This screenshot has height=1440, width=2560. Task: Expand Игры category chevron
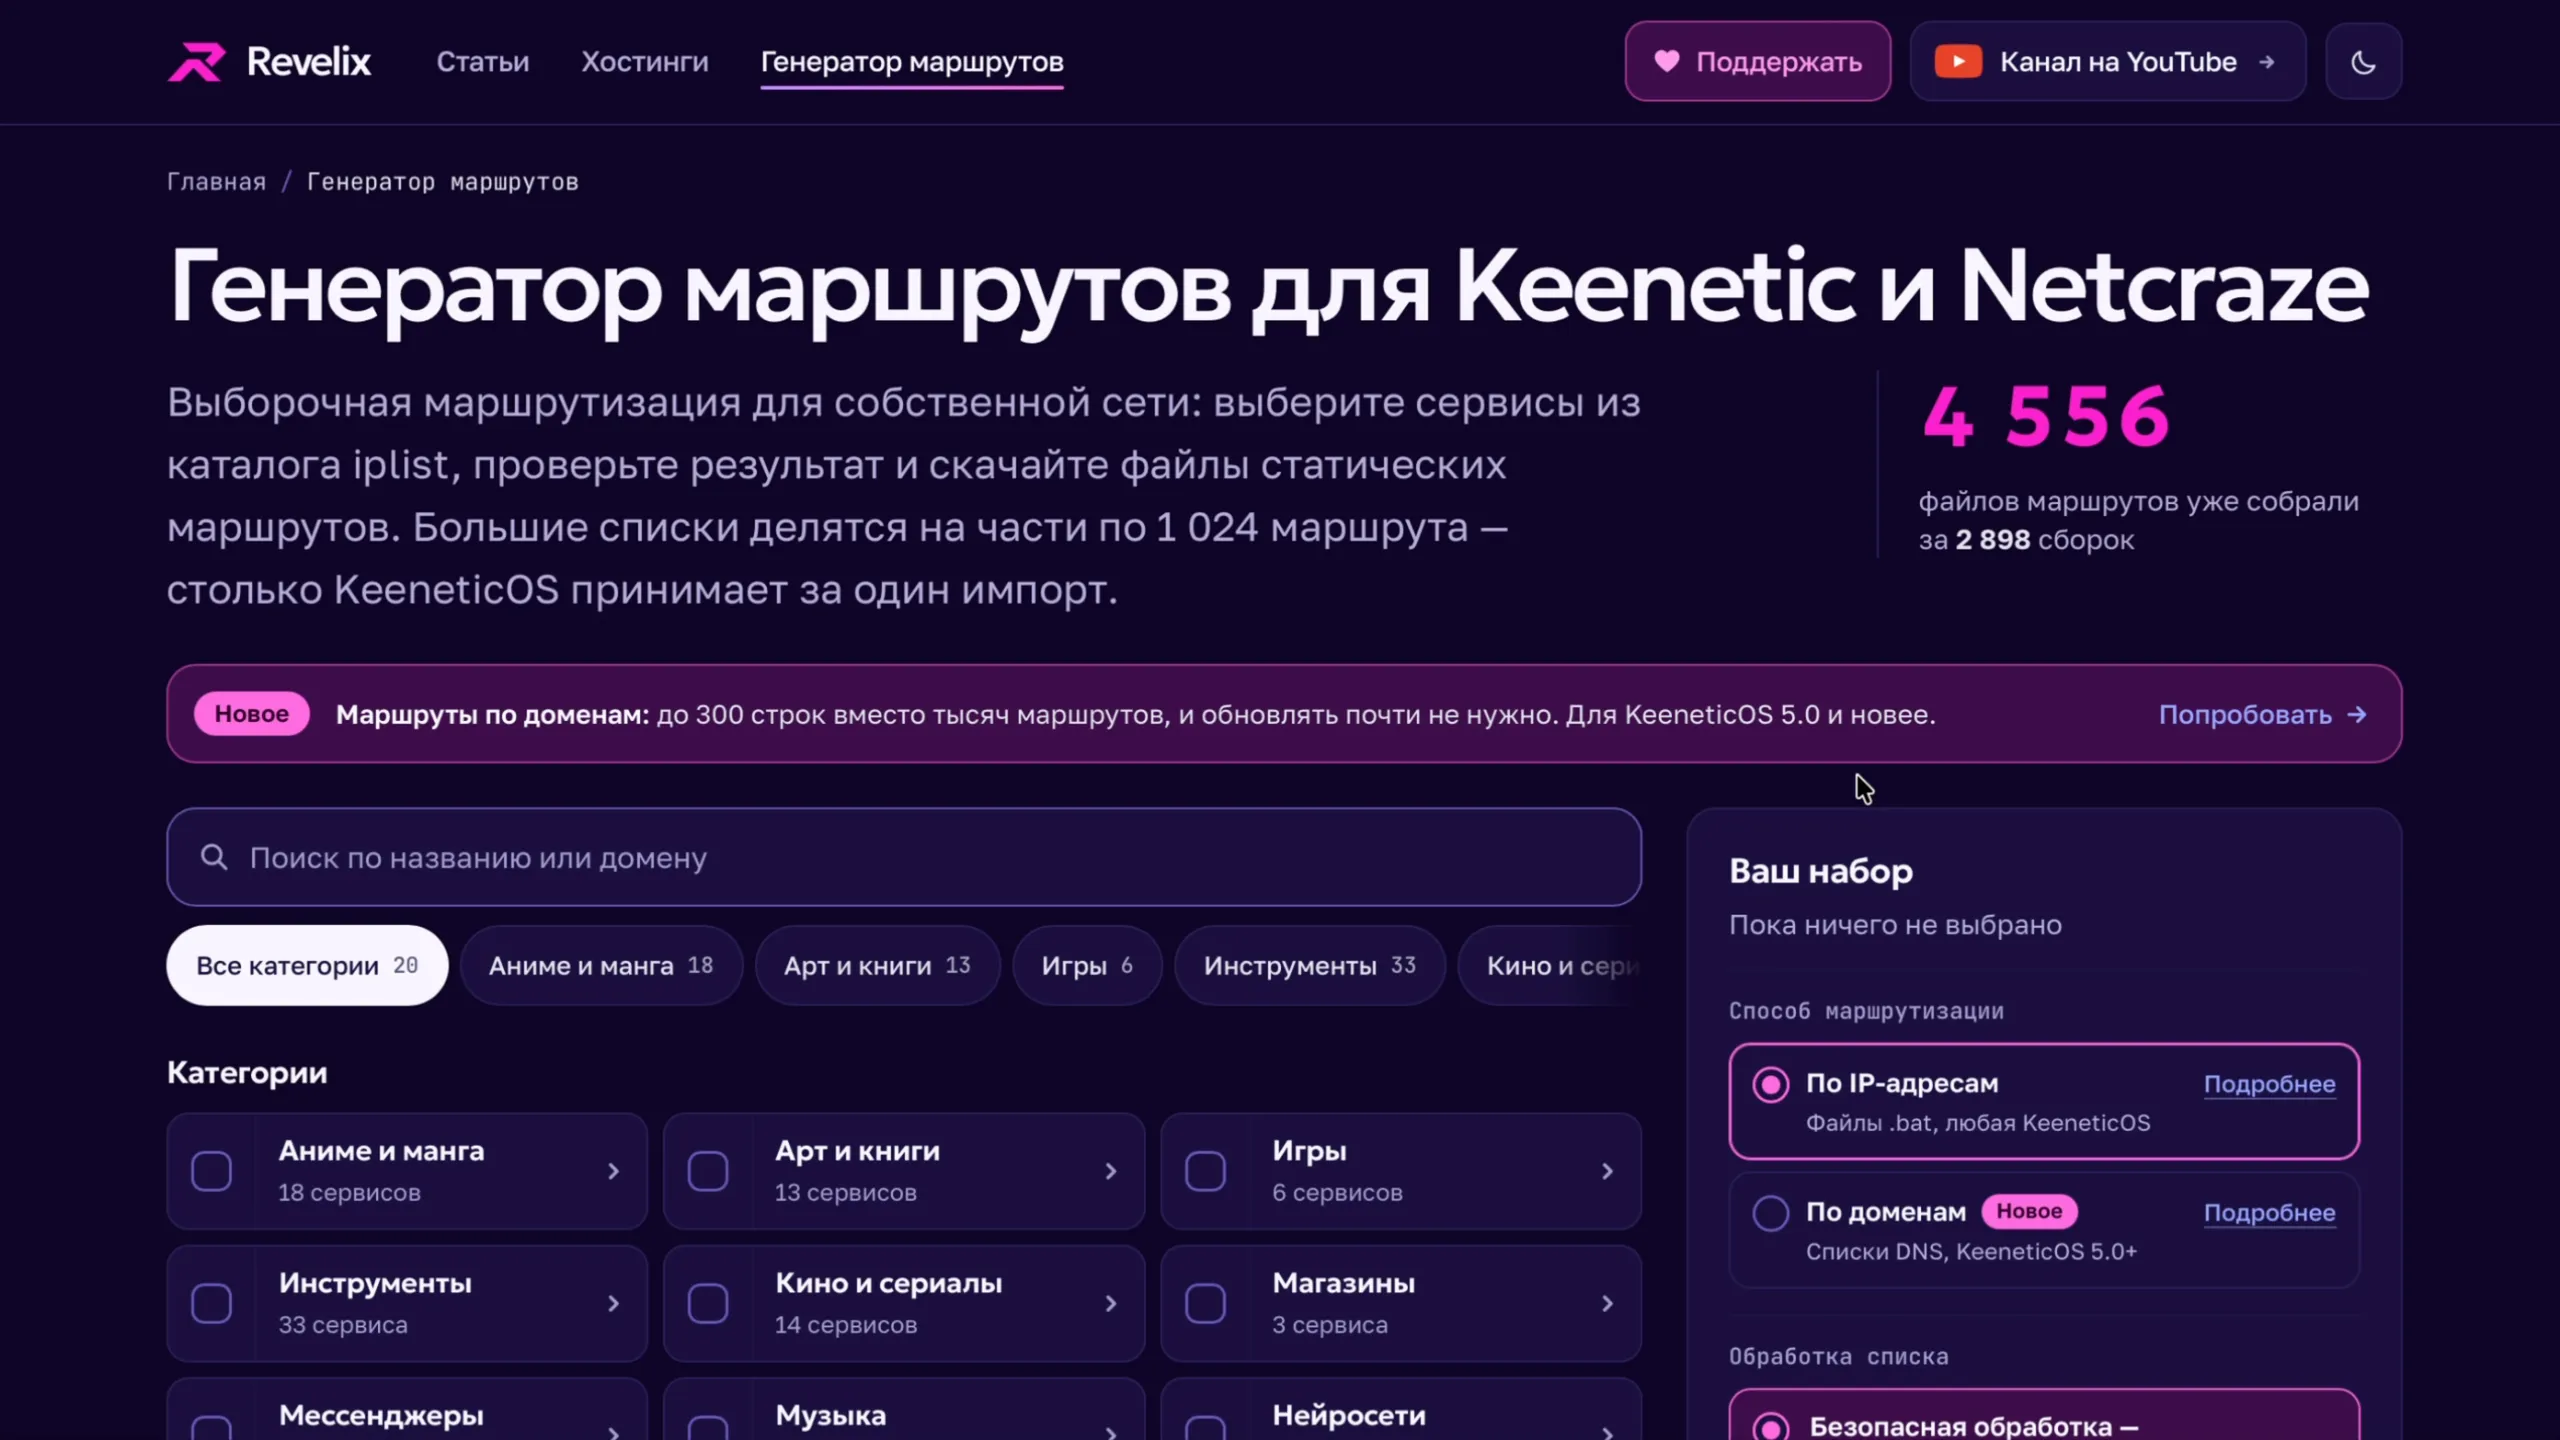(x=1607, y=1171)
